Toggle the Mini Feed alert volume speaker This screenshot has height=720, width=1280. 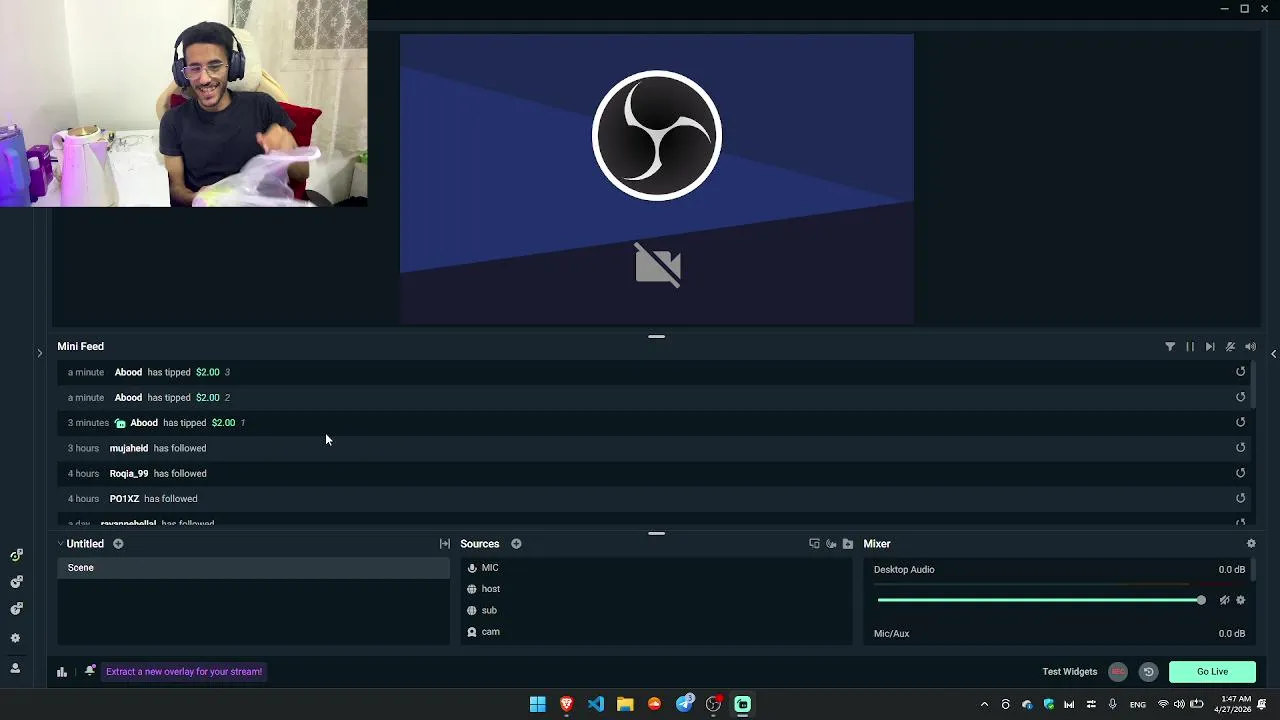click(1250, 346)
